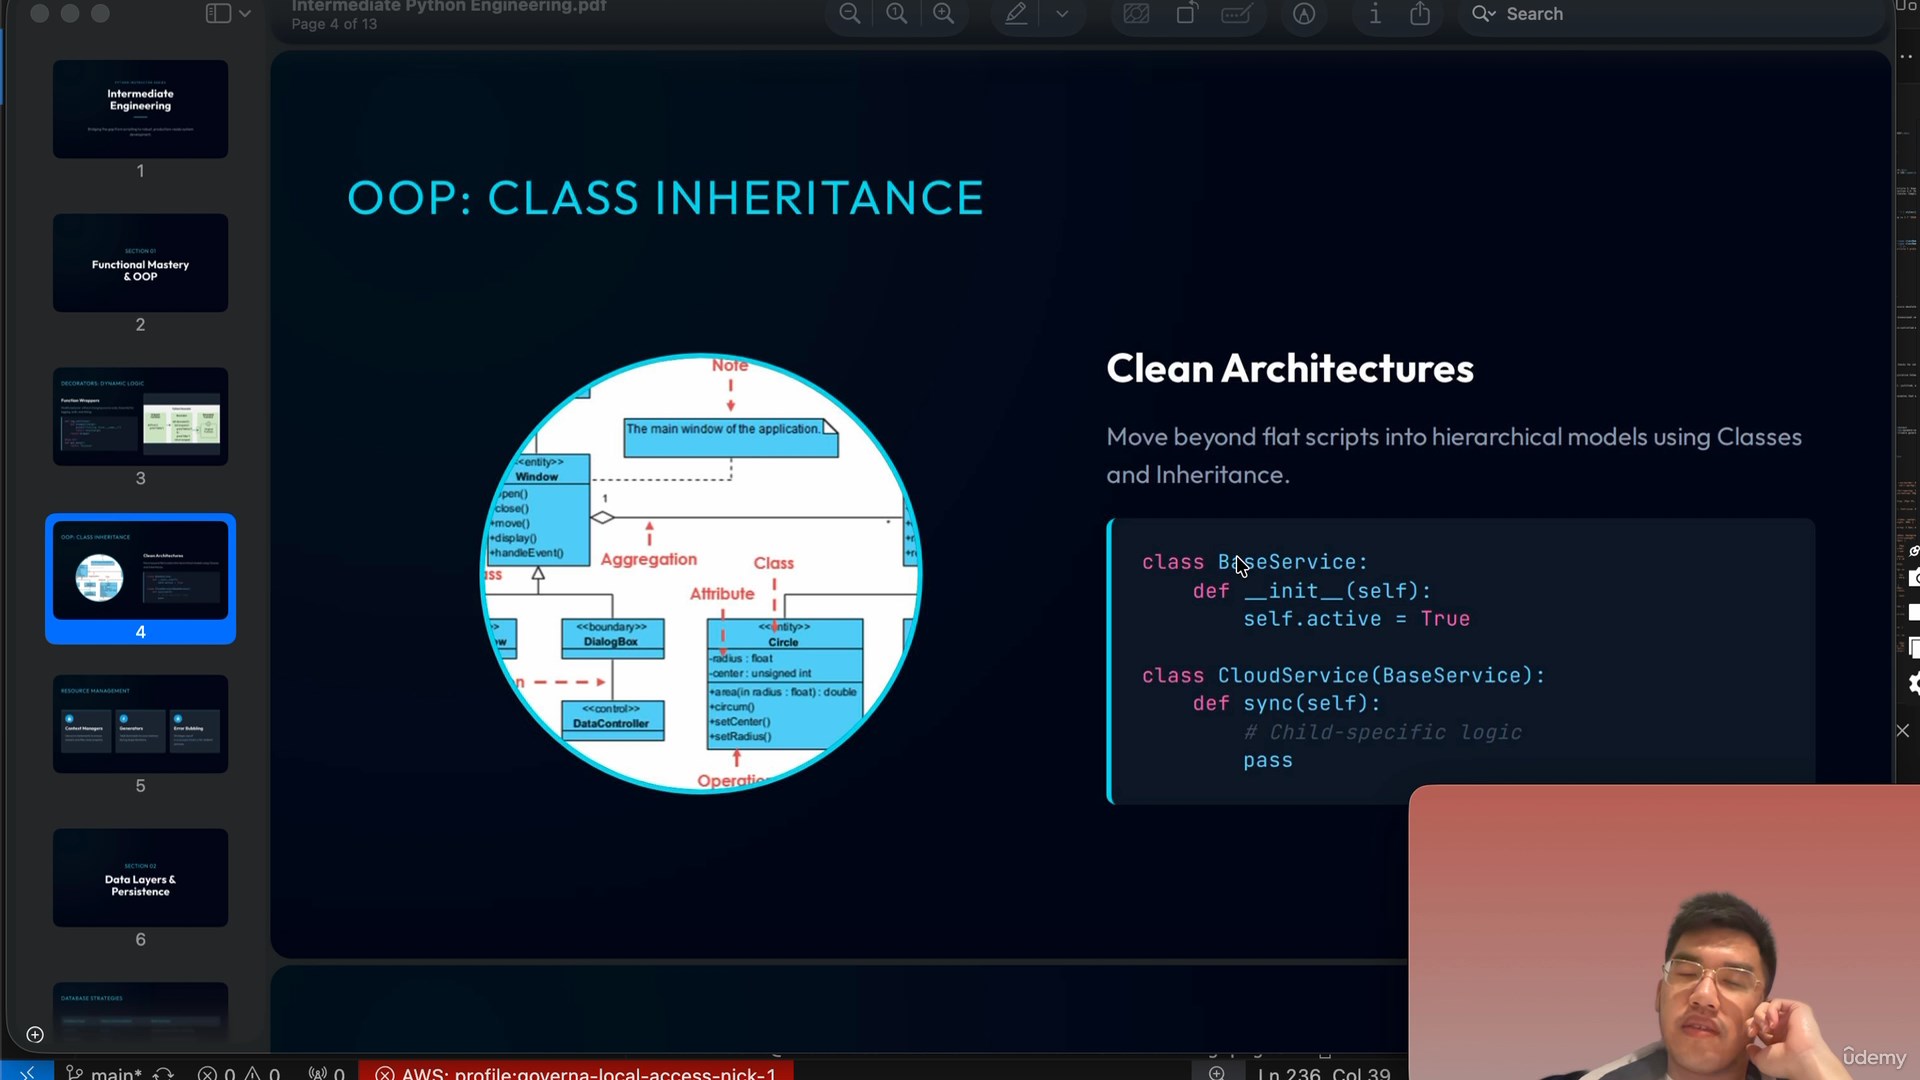Open the document info inspector

(1375, 14)
